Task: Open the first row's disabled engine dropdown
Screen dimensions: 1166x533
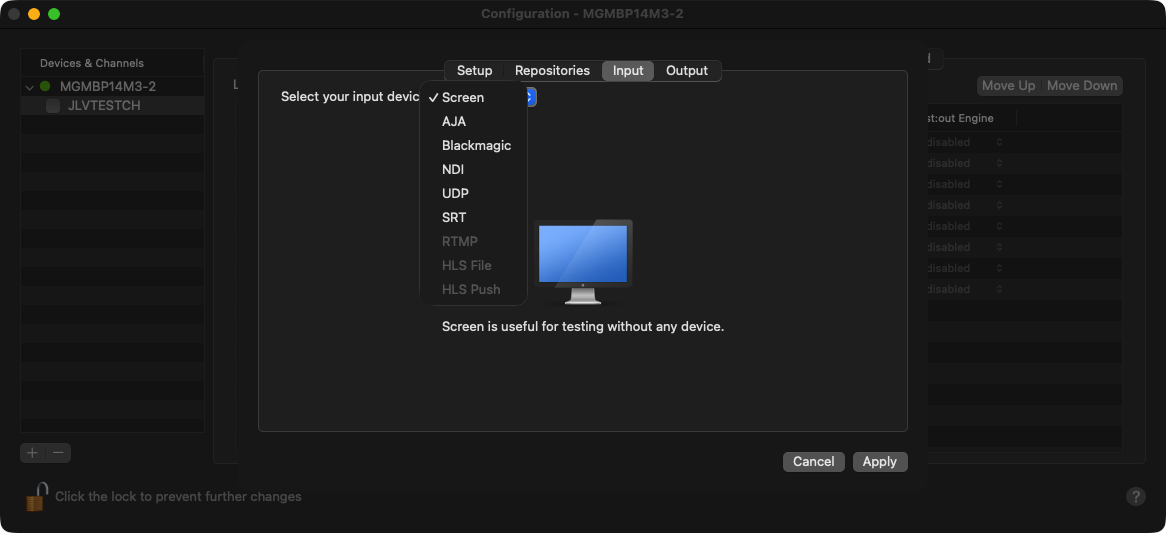Action: pyautogui.click(x=997, y=142)
